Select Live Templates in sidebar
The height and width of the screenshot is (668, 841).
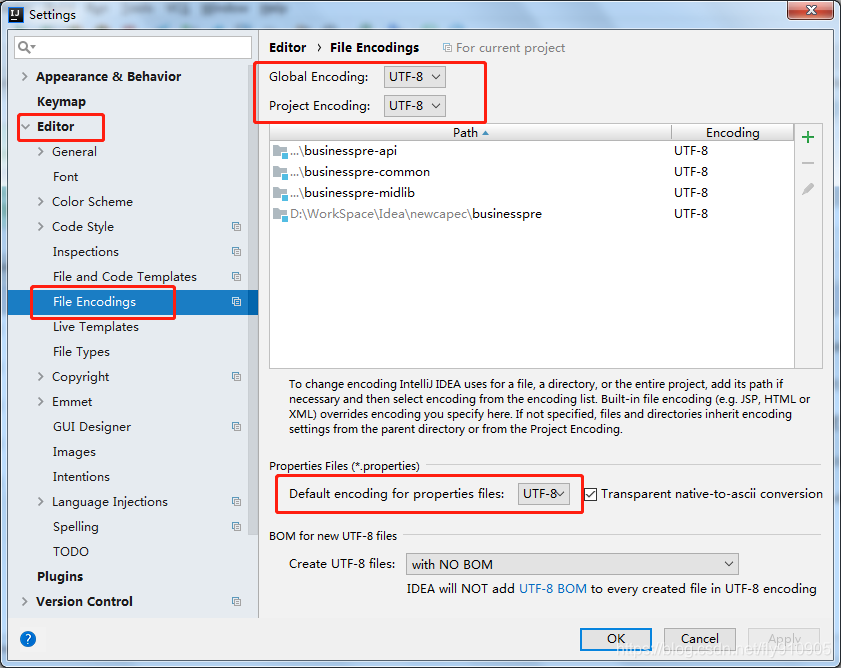pyautogui.click(x=95, y=327)
